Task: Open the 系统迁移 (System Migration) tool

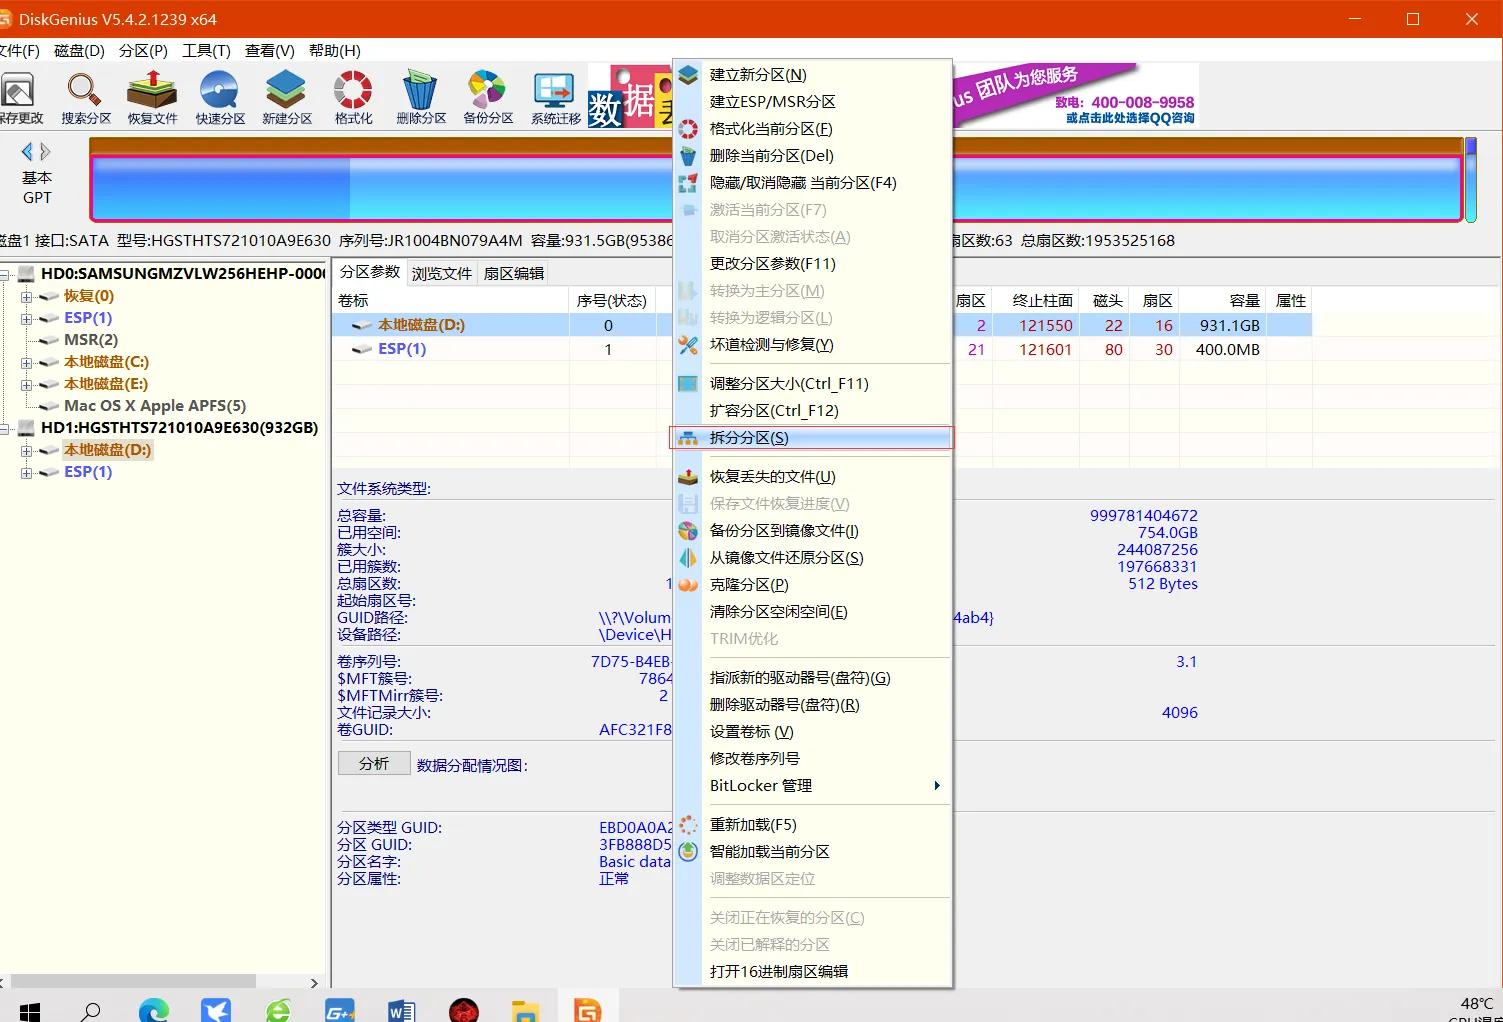Action: (553, 95)
